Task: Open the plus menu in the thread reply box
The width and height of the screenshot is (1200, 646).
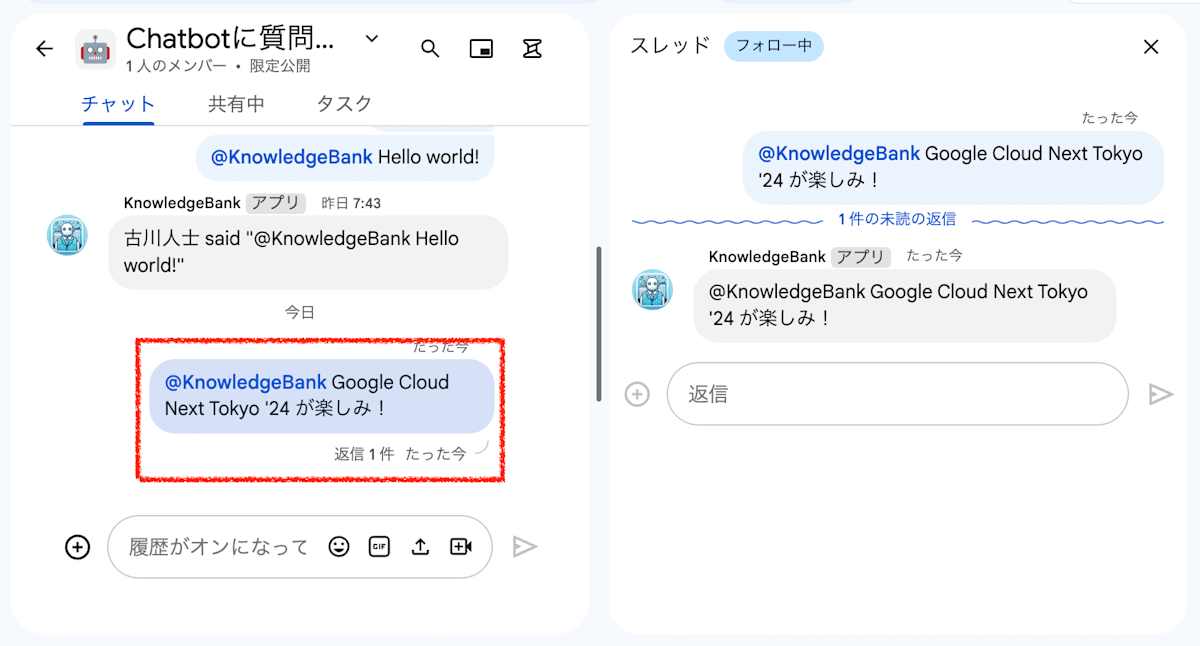Action: (x=637, y=394)
